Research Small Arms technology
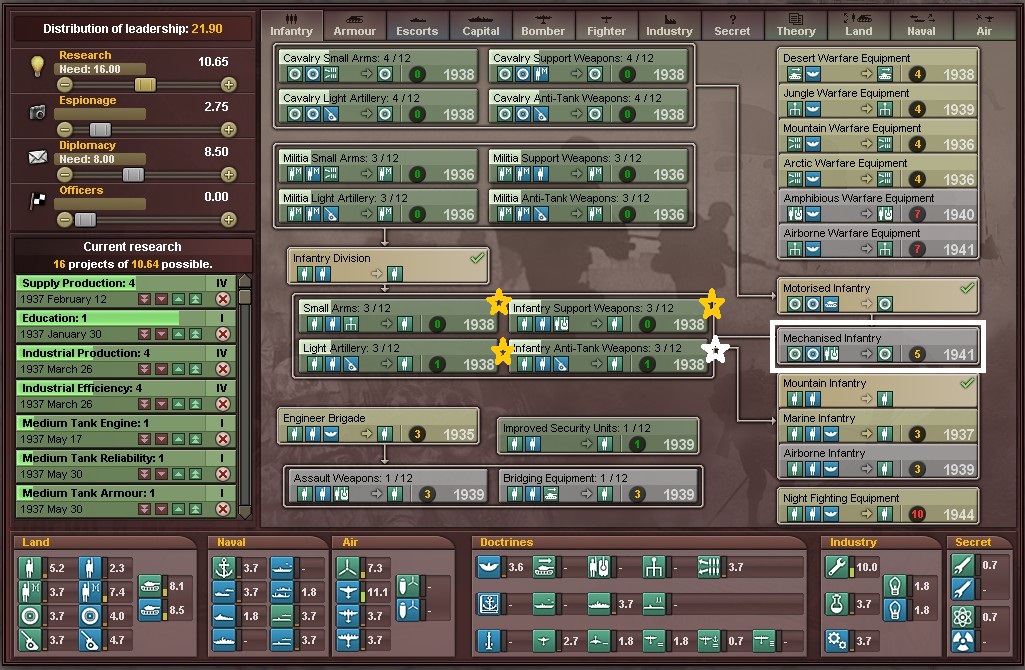The height and width of the screenshot is (670, 1025). coord(397,316)
